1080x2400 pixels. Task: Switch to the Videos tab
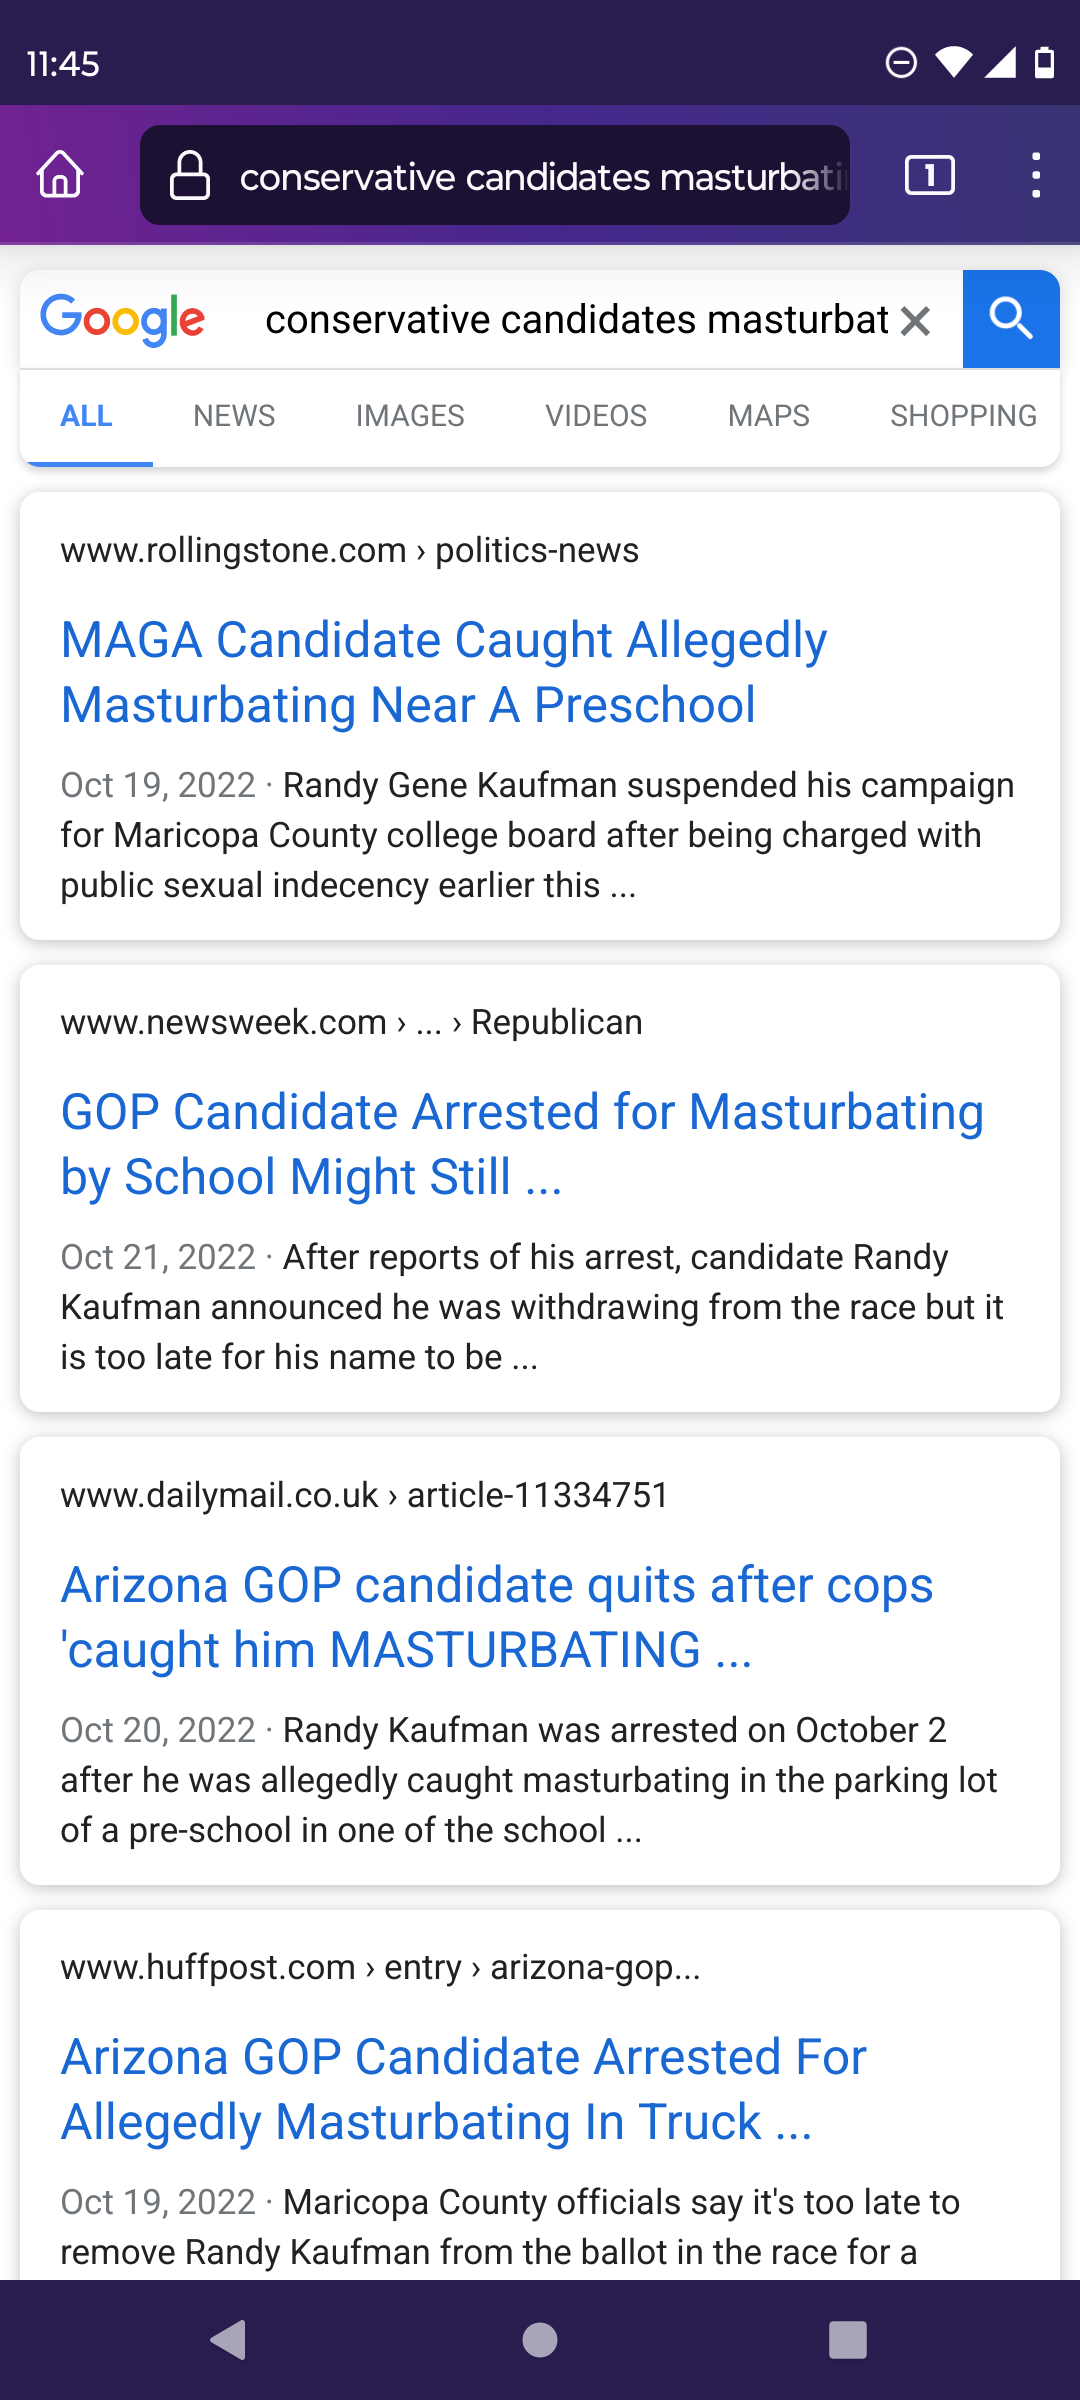pyautogui.click(x=596, y=416)
